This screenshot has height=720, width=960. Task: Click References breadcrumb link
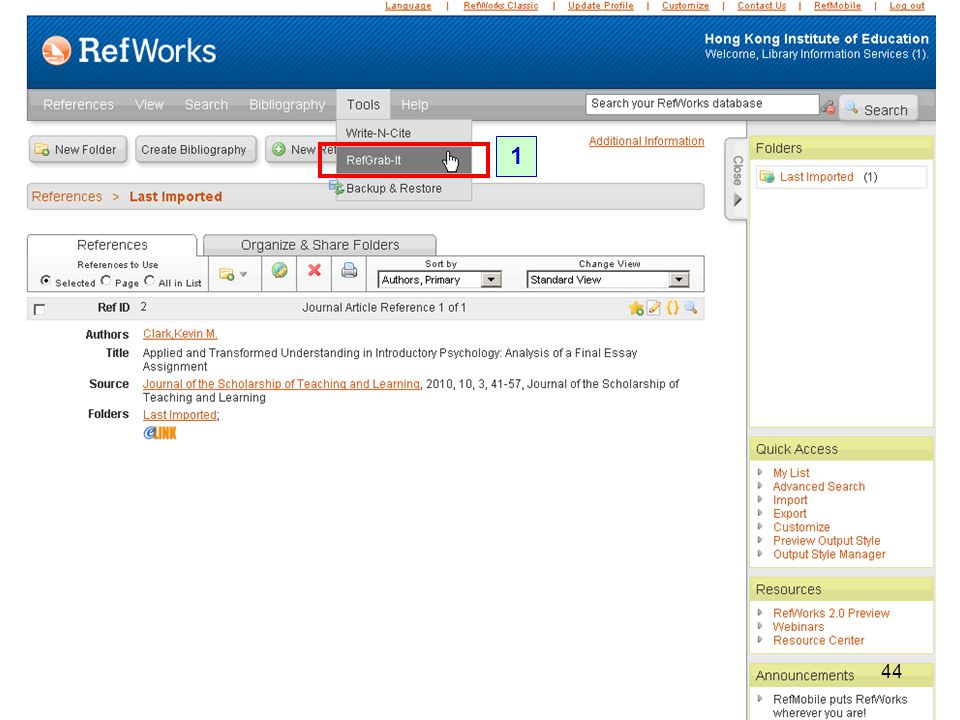[67, 197]
